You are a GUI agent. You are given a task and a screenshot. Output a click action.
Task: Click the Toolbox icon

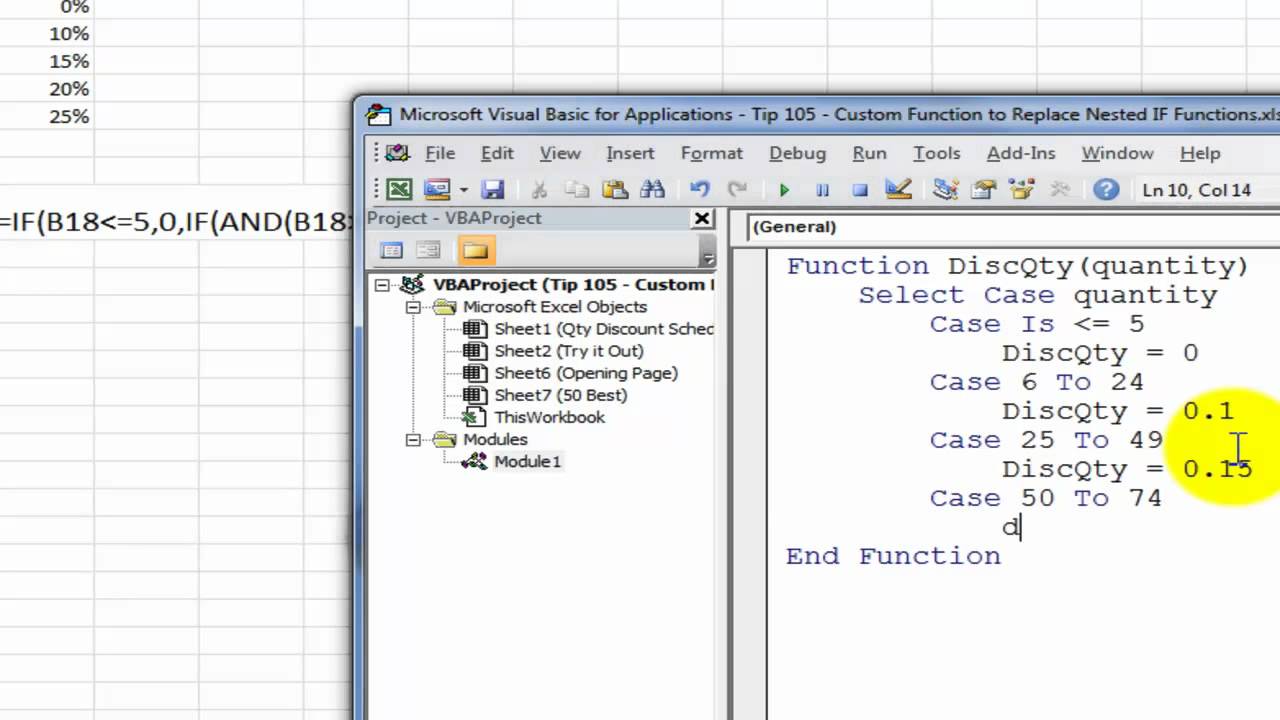coord(1059,189)
